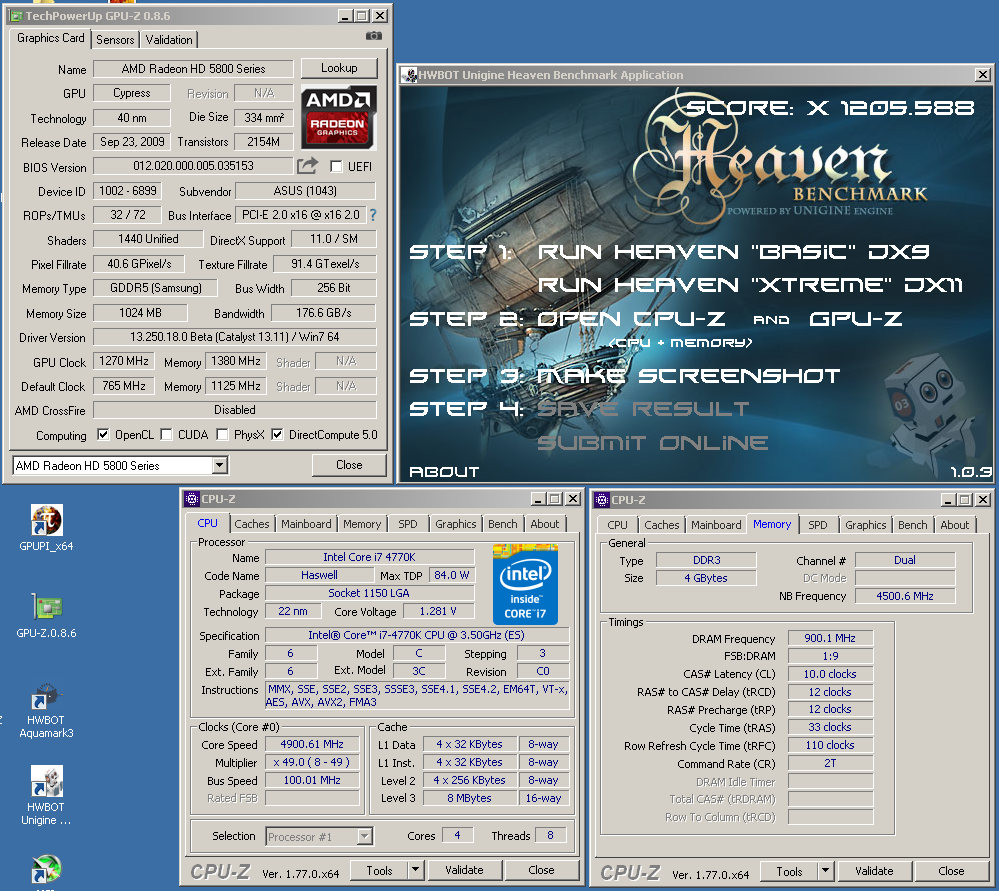Click SUBMIT ONLINE in Heaven app
999x891 pixels.
653,442
